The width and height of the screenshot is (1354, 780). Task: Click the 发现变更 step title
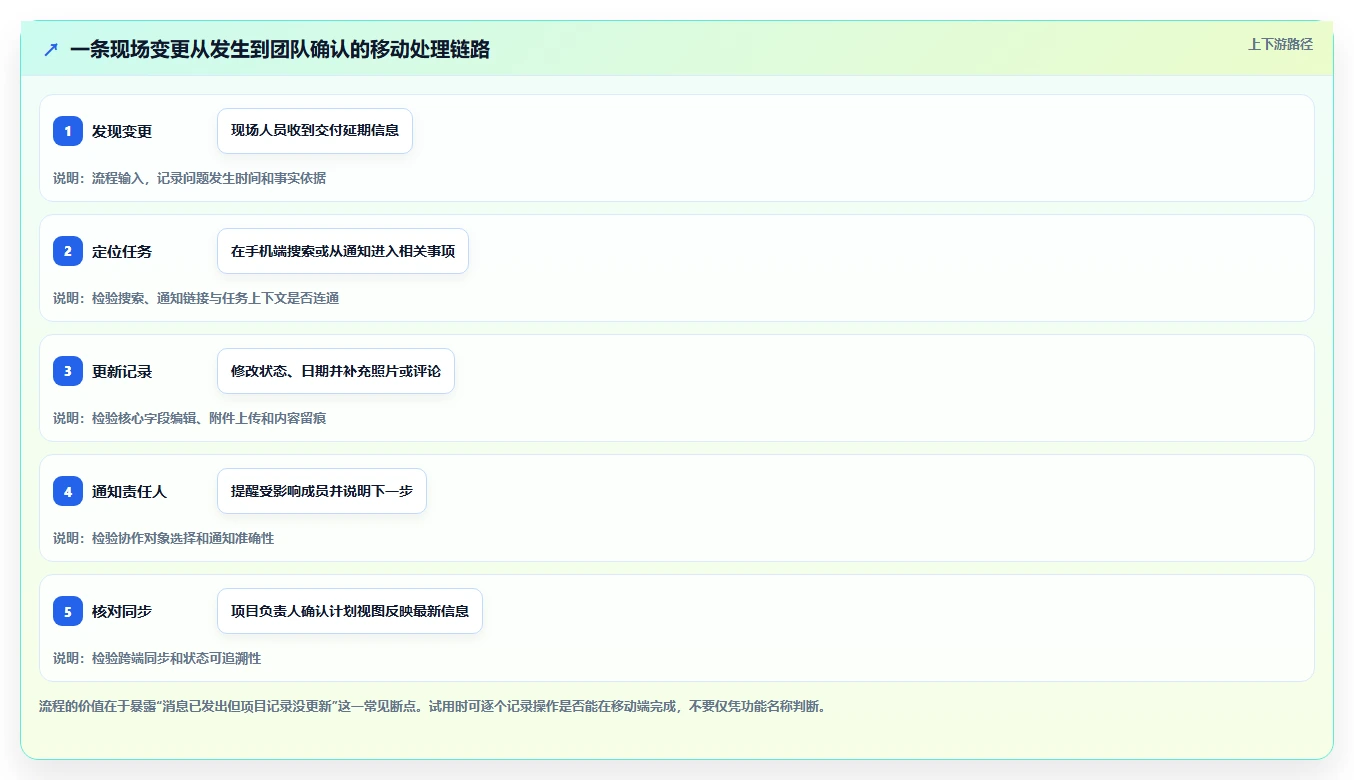coord(122,131)
